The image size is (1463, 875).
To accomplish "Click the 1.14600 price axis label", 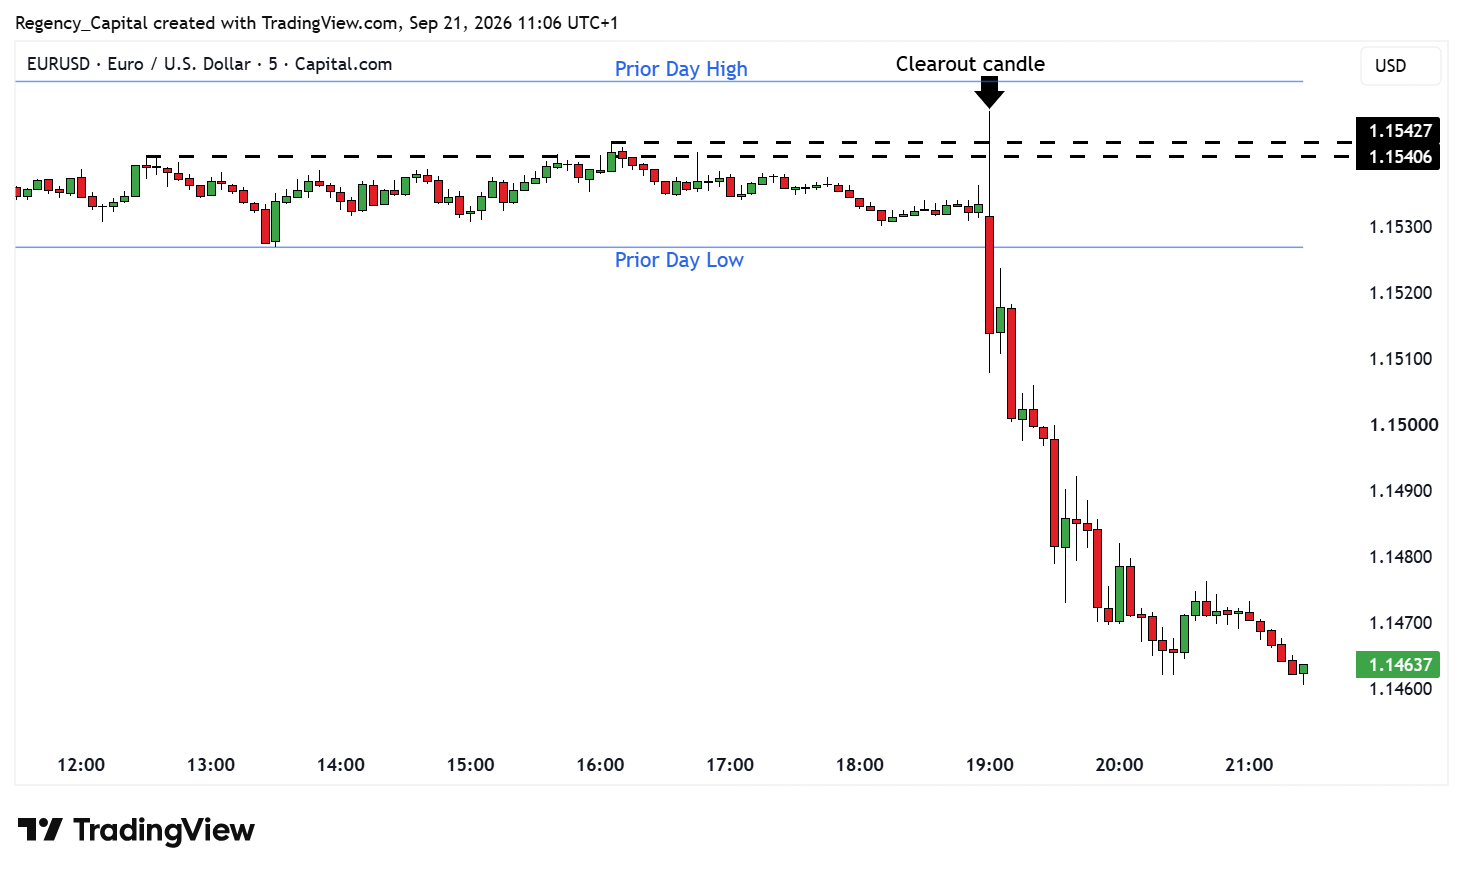I will (x=1400, y=689).
